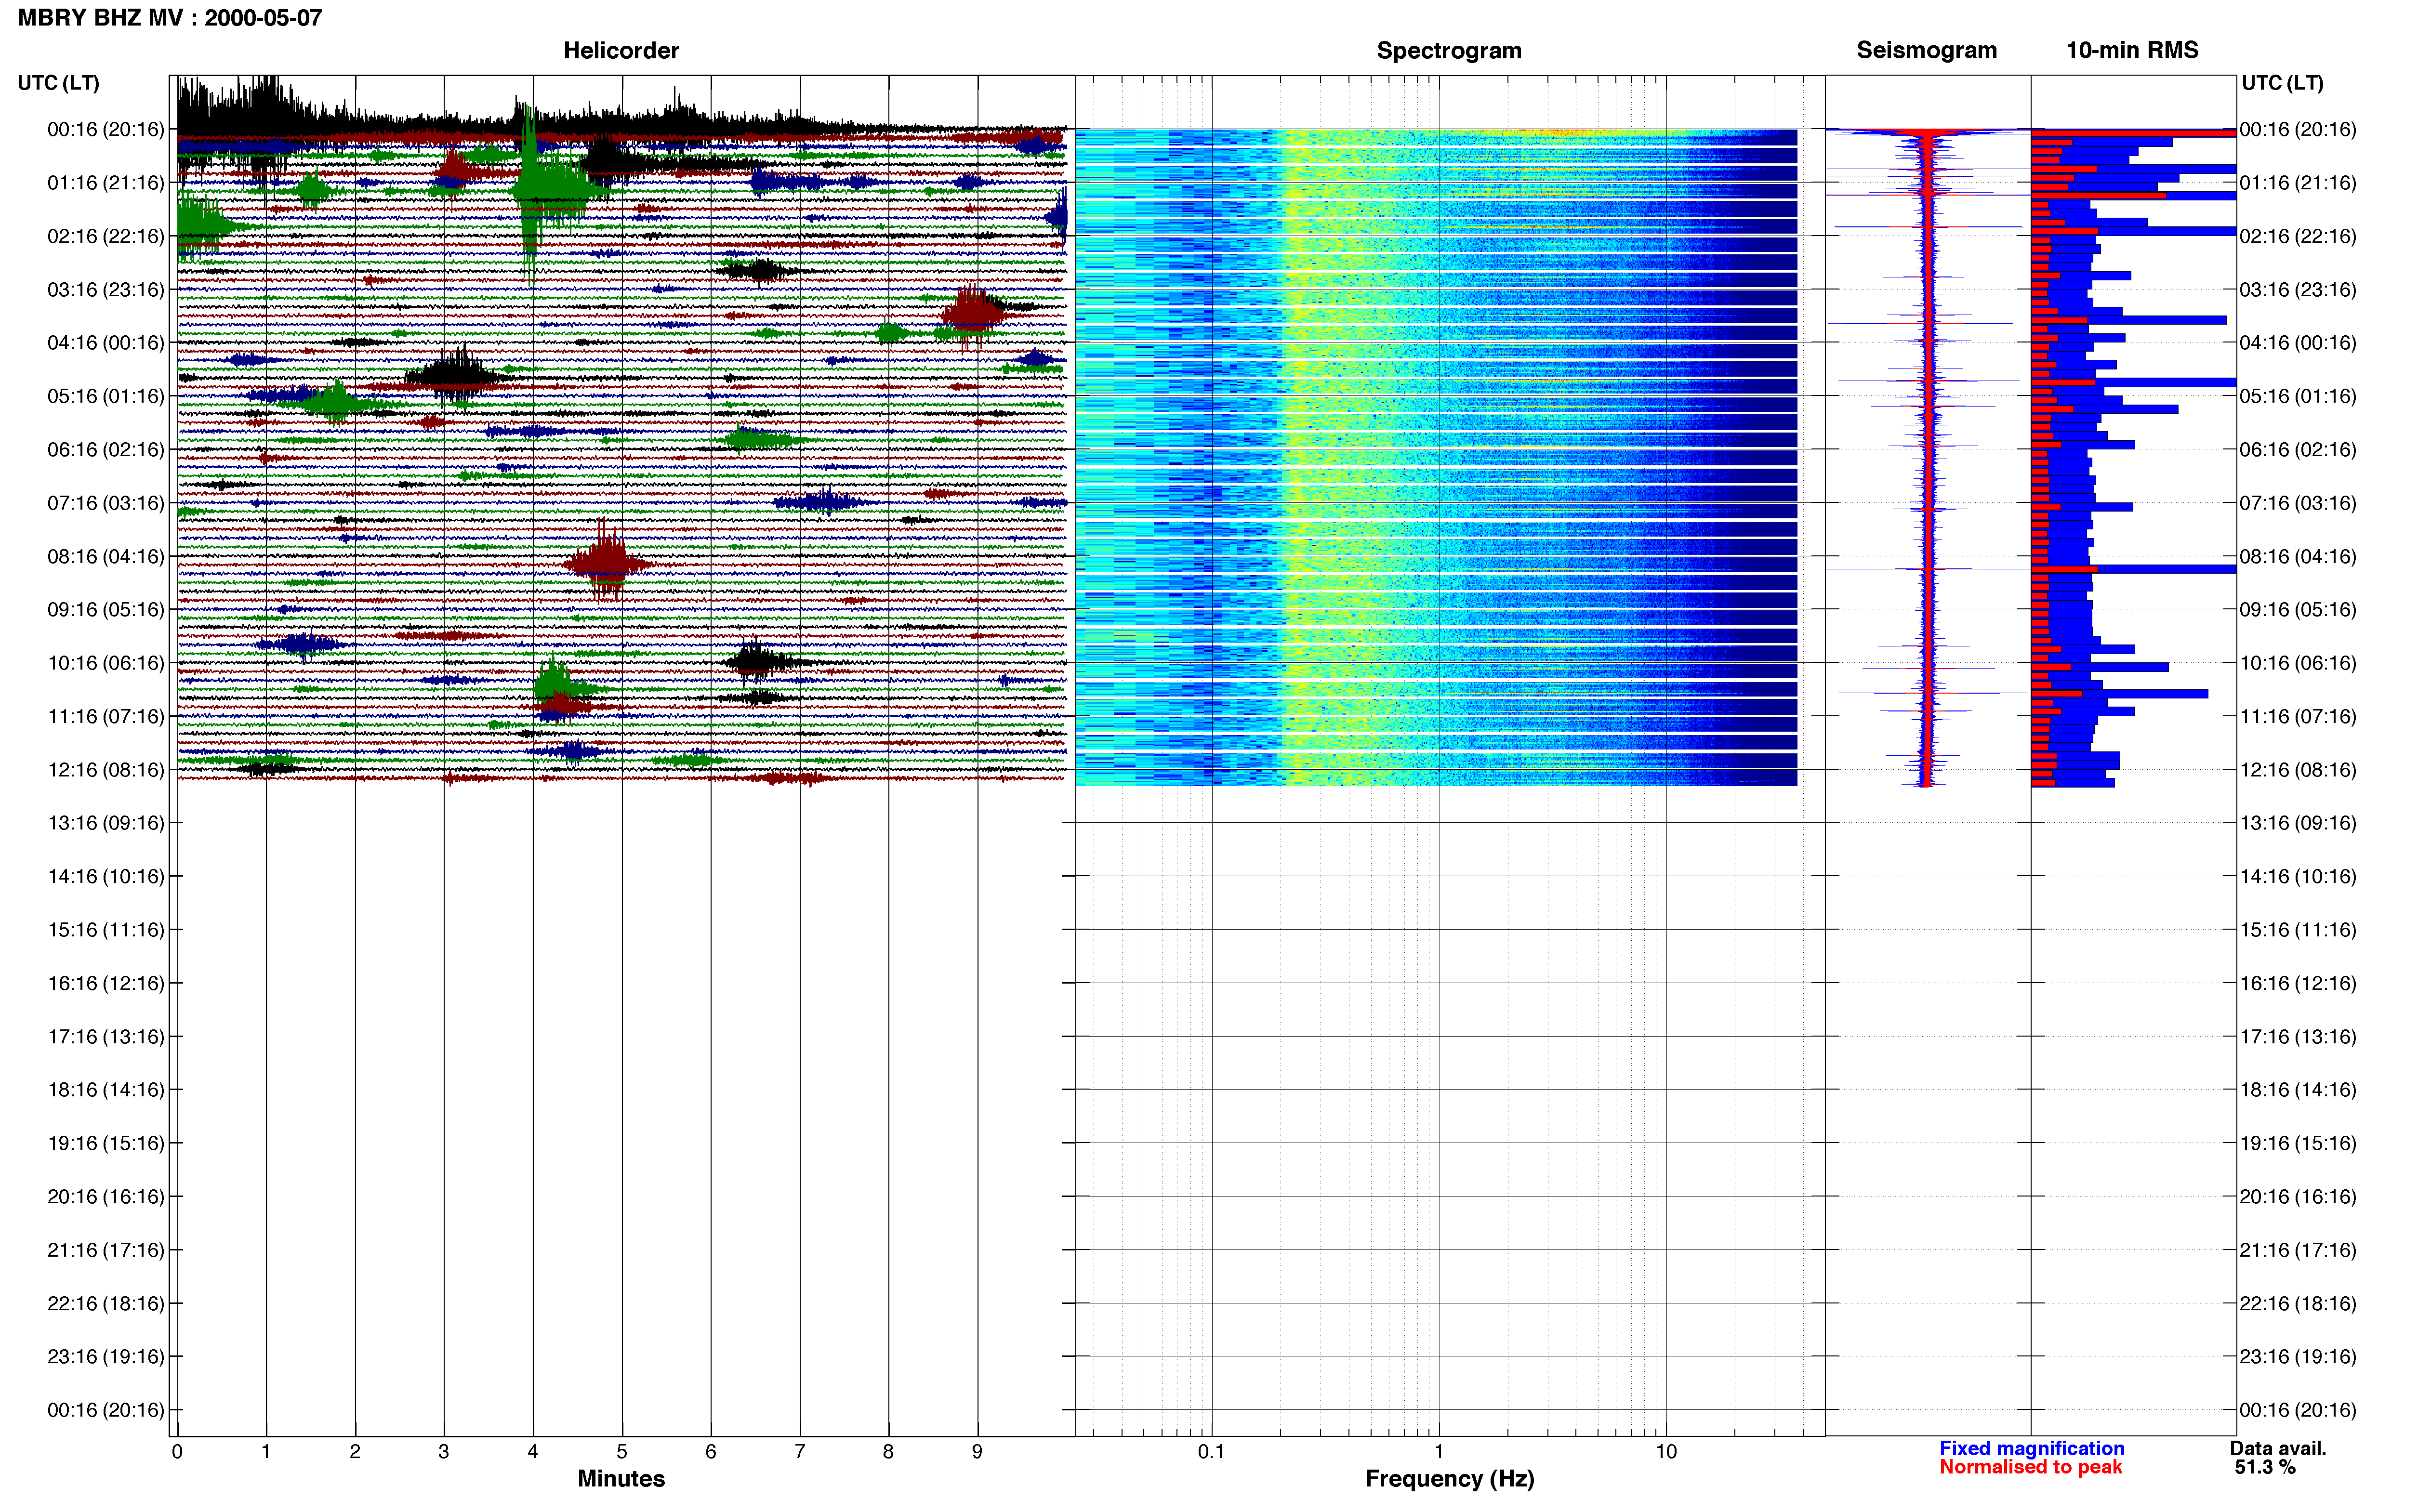This screenshot has width=2418, height=1512.
Task: Click left time label '01:16 (21:16)'
Action: click(x=106, y=183)
